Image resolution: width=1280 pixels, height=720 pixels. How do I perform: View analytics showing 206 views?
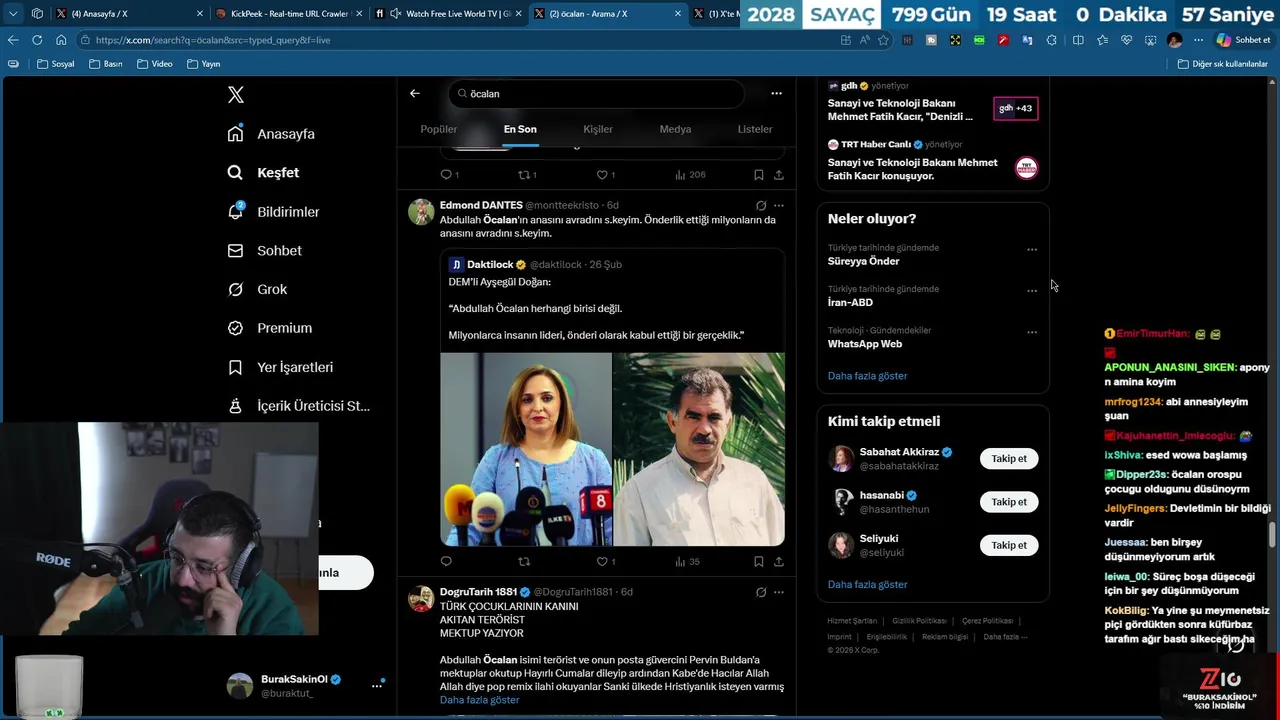point(690,175)
